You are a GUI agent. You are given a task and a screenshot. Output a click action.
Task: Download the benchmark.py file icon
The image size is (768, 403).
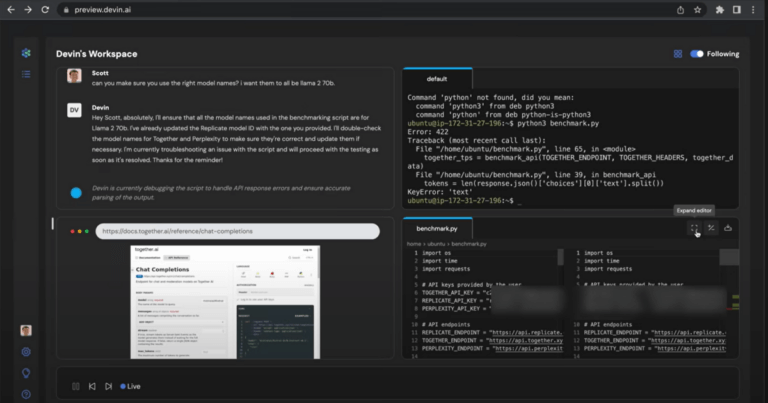(x=728, y=228)
